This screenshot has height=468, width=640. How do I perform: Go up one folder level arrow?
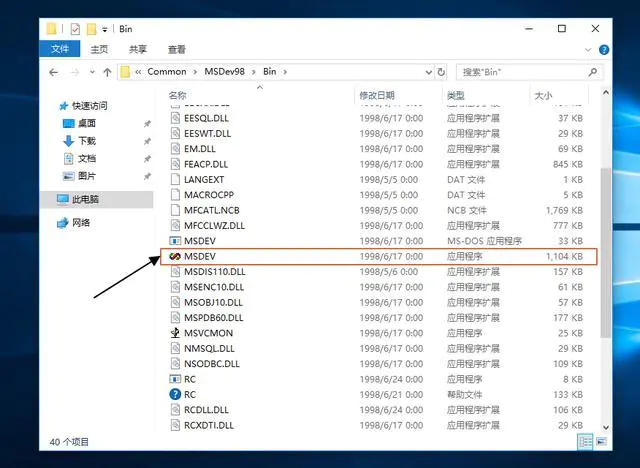107,72
